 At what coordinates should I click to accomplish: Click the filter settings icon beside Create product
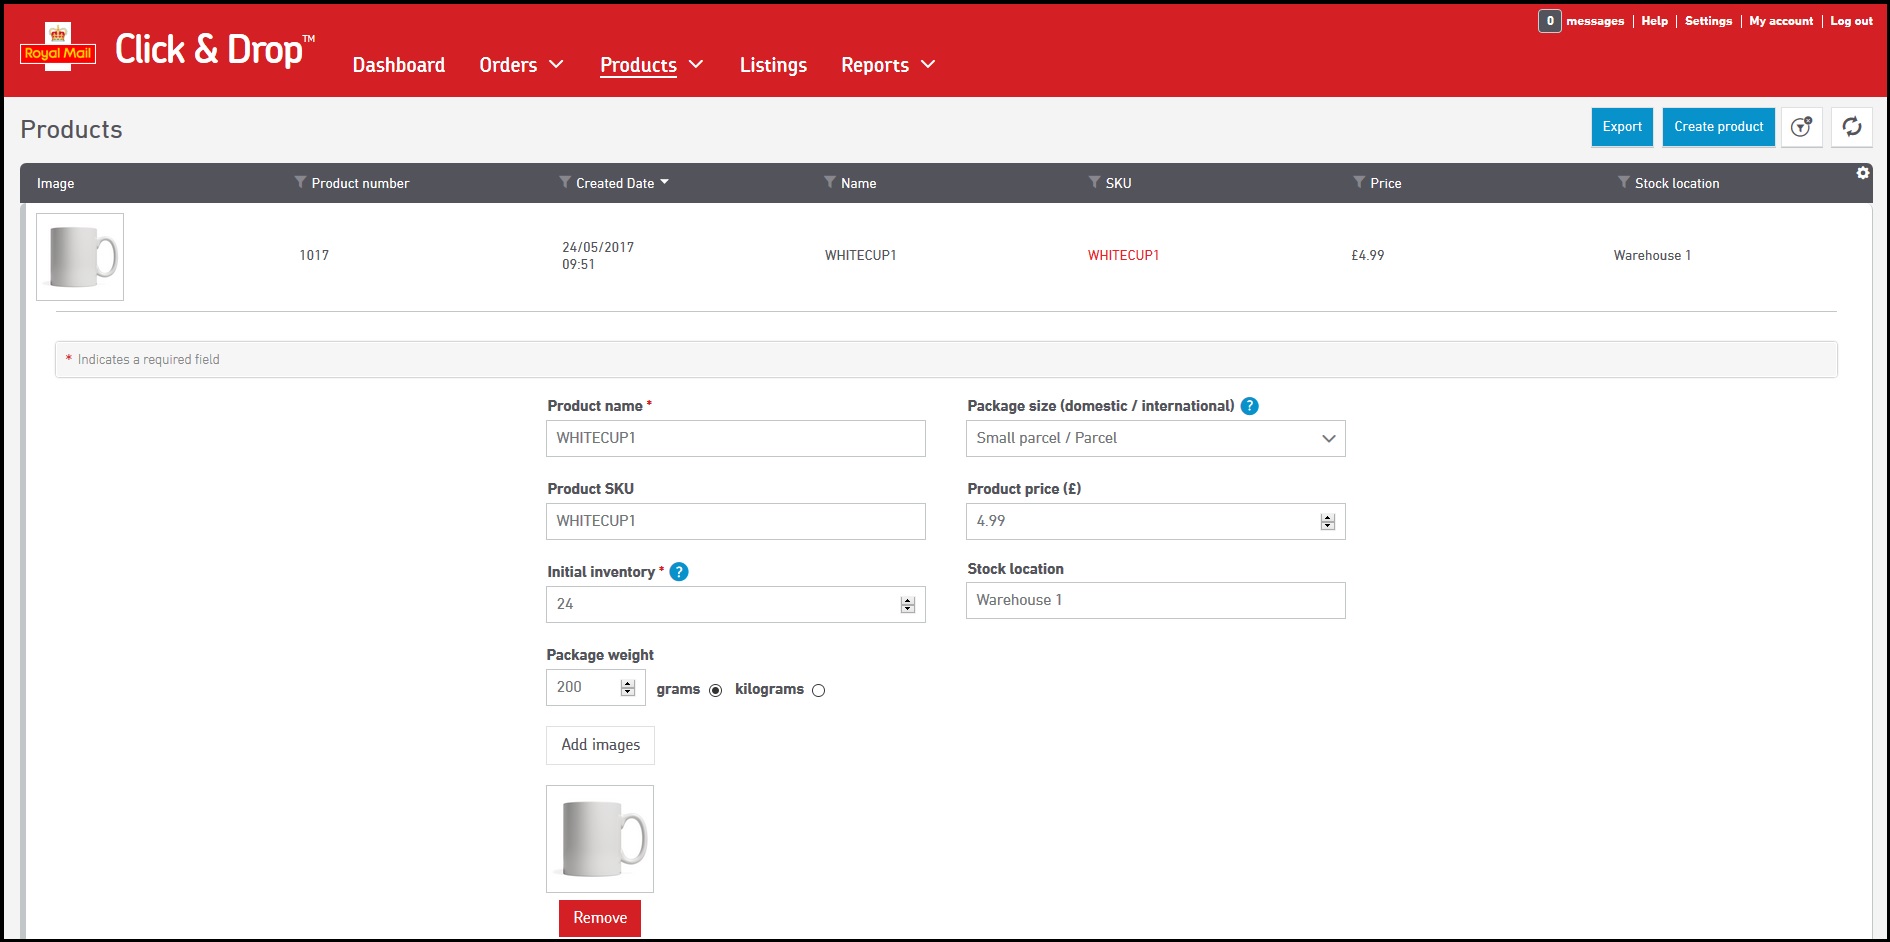click(x=1801, y=127)
